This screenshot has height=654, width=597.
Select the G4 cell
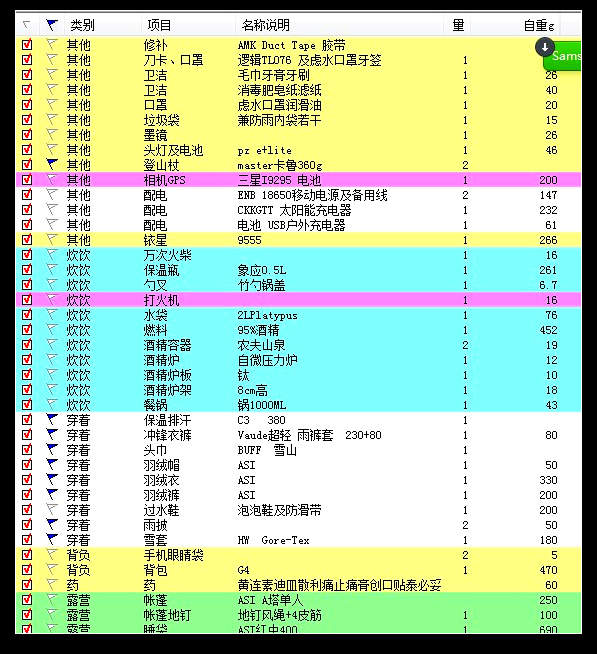point(243,570)
